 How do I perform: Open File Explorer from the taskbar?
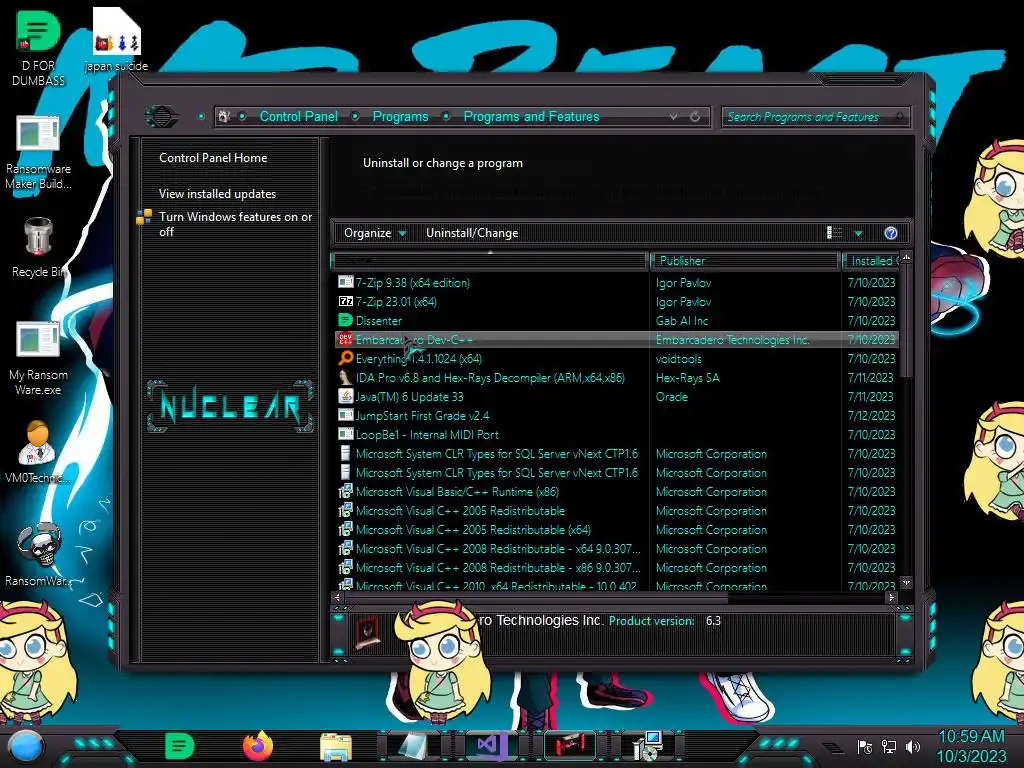(336, 747)
